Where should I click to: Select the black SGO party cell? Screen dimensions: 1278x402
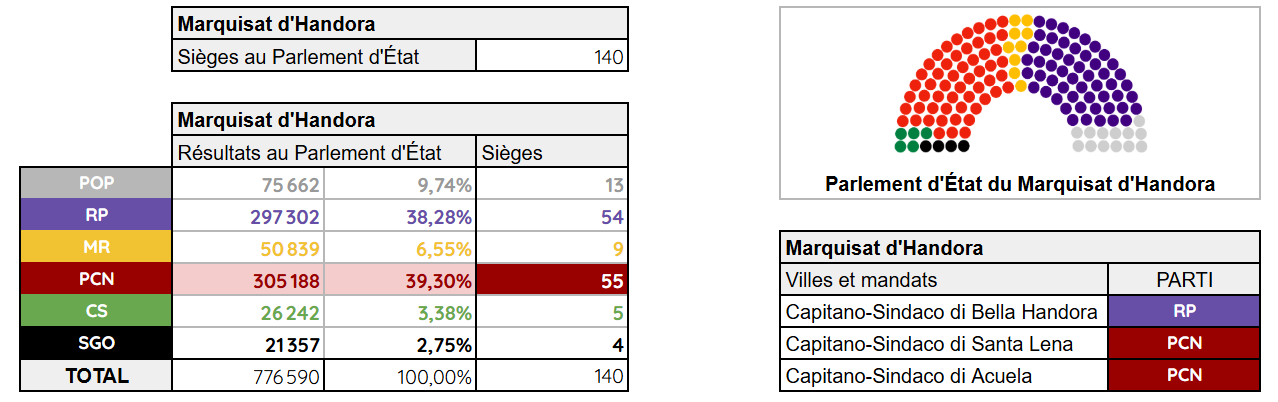tap(96, 343)
